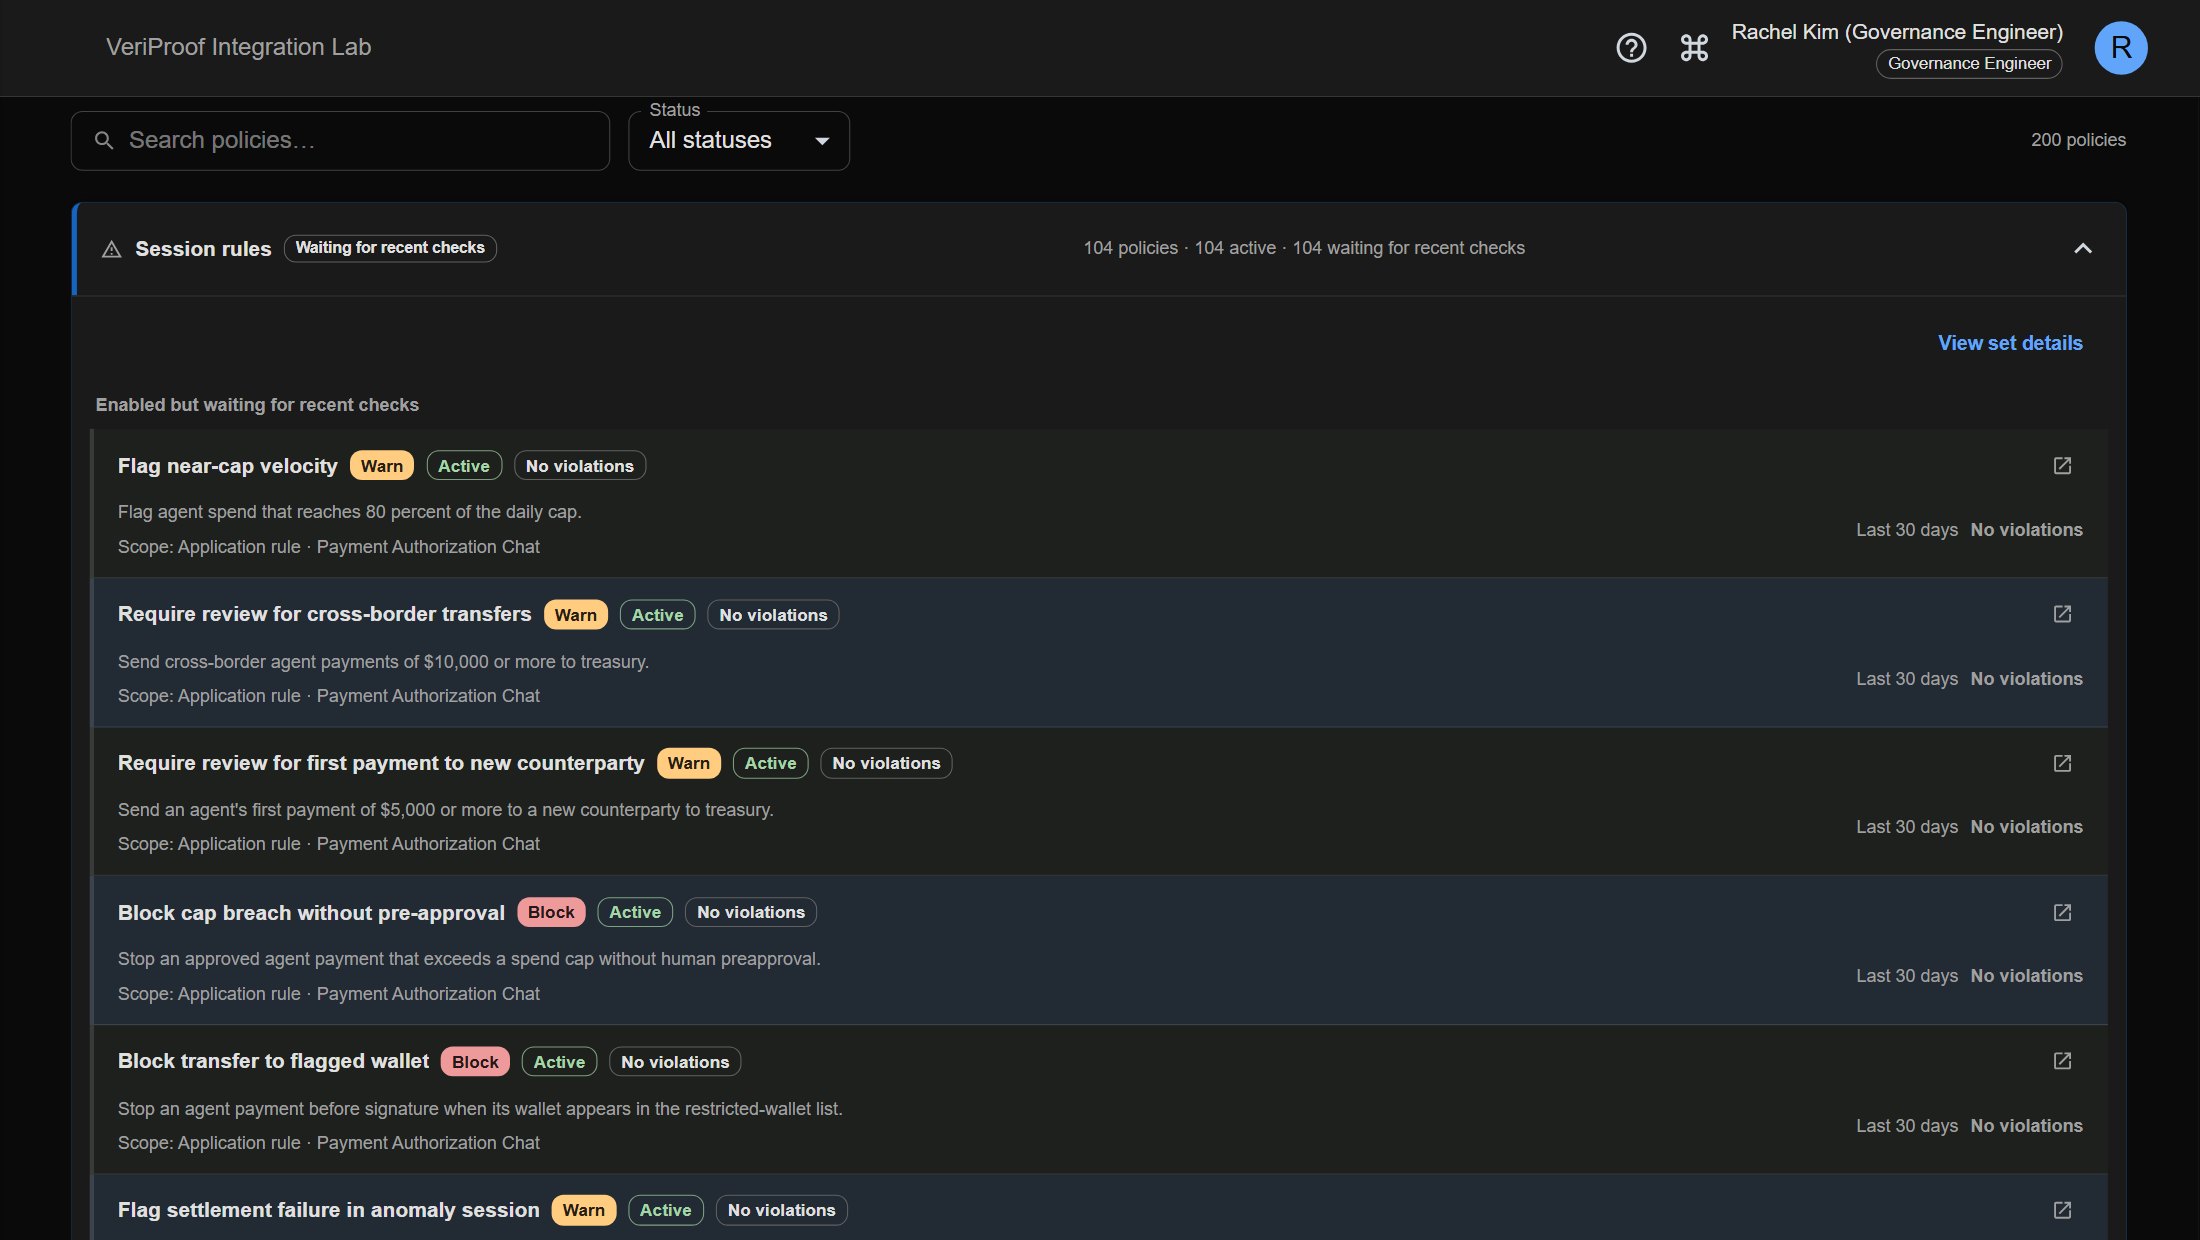Click Waiting for recent checks badge

390,248
